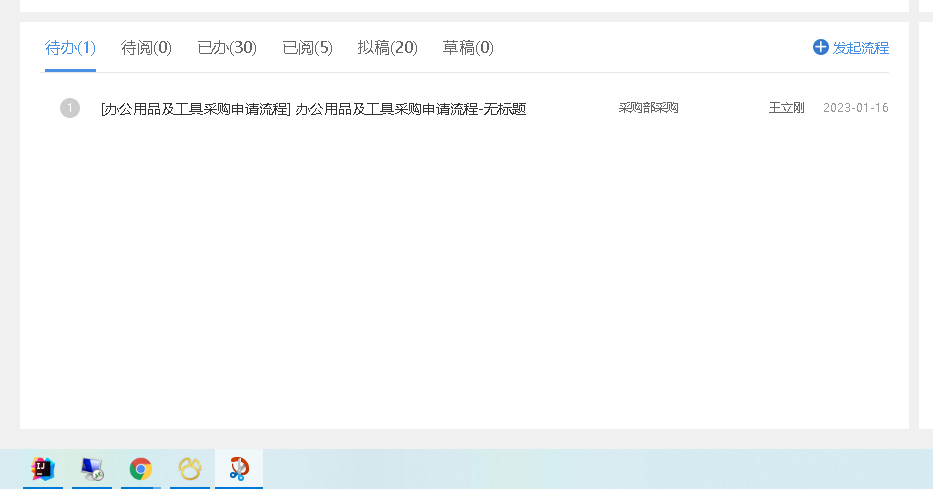Click the 采购部采购 text
Screen dimensions: 933x489
point(649,108)
